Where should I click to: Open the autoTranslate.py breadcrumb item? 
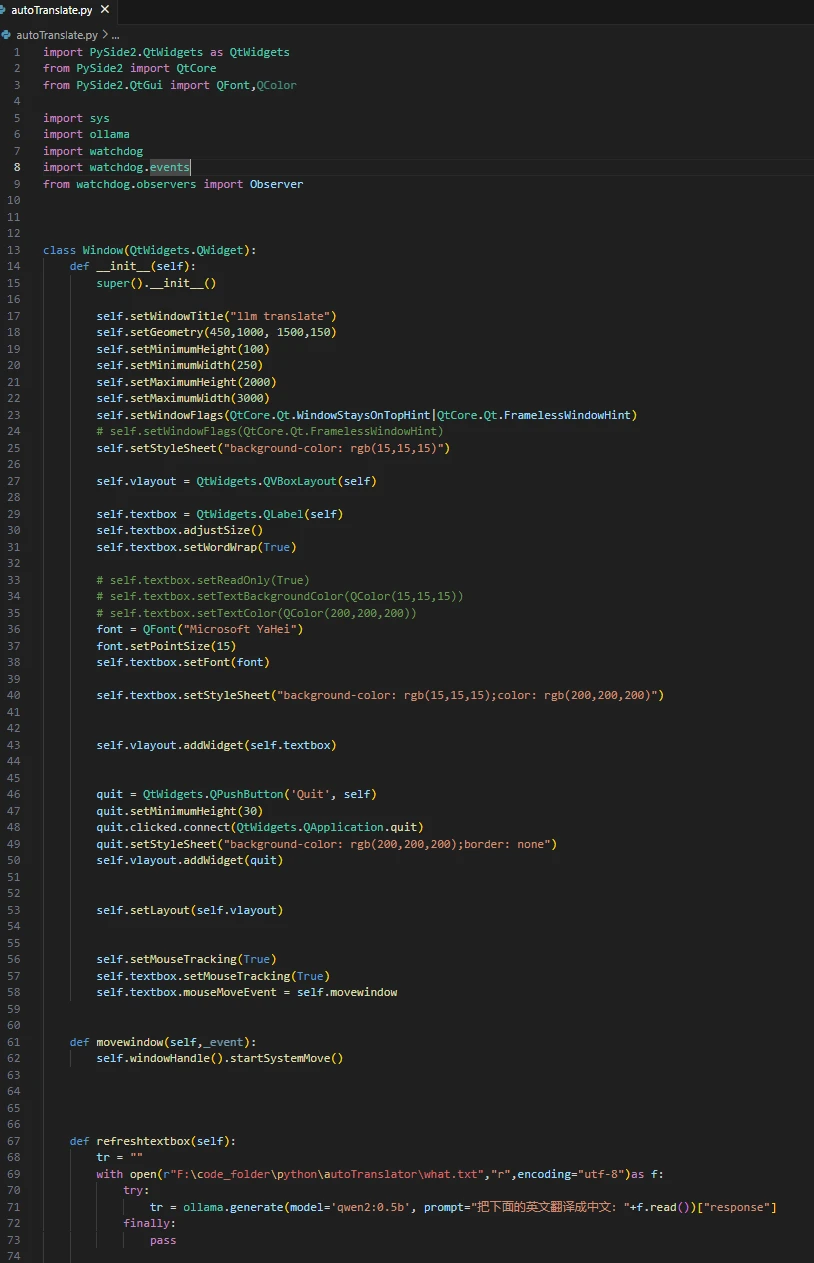click(x=56, y=34)
